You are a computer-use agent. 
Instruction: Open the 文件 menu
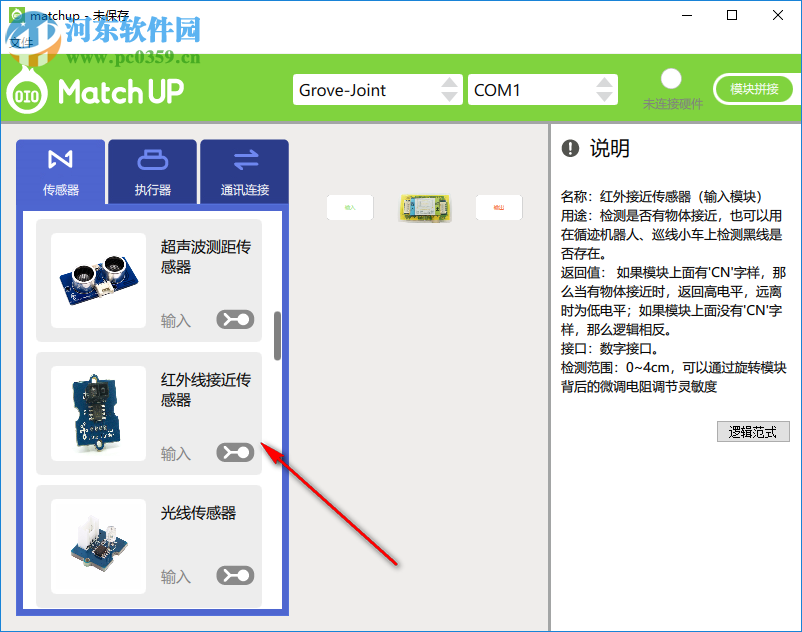[x=18, y=42]
